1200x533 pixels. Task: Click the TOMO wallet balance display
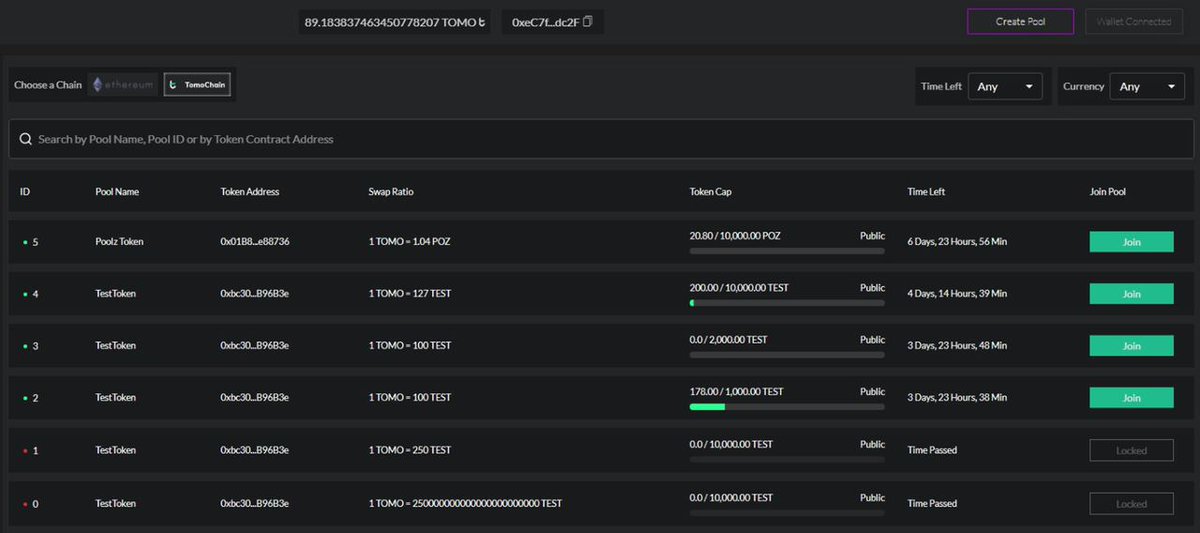click(394, 21)
